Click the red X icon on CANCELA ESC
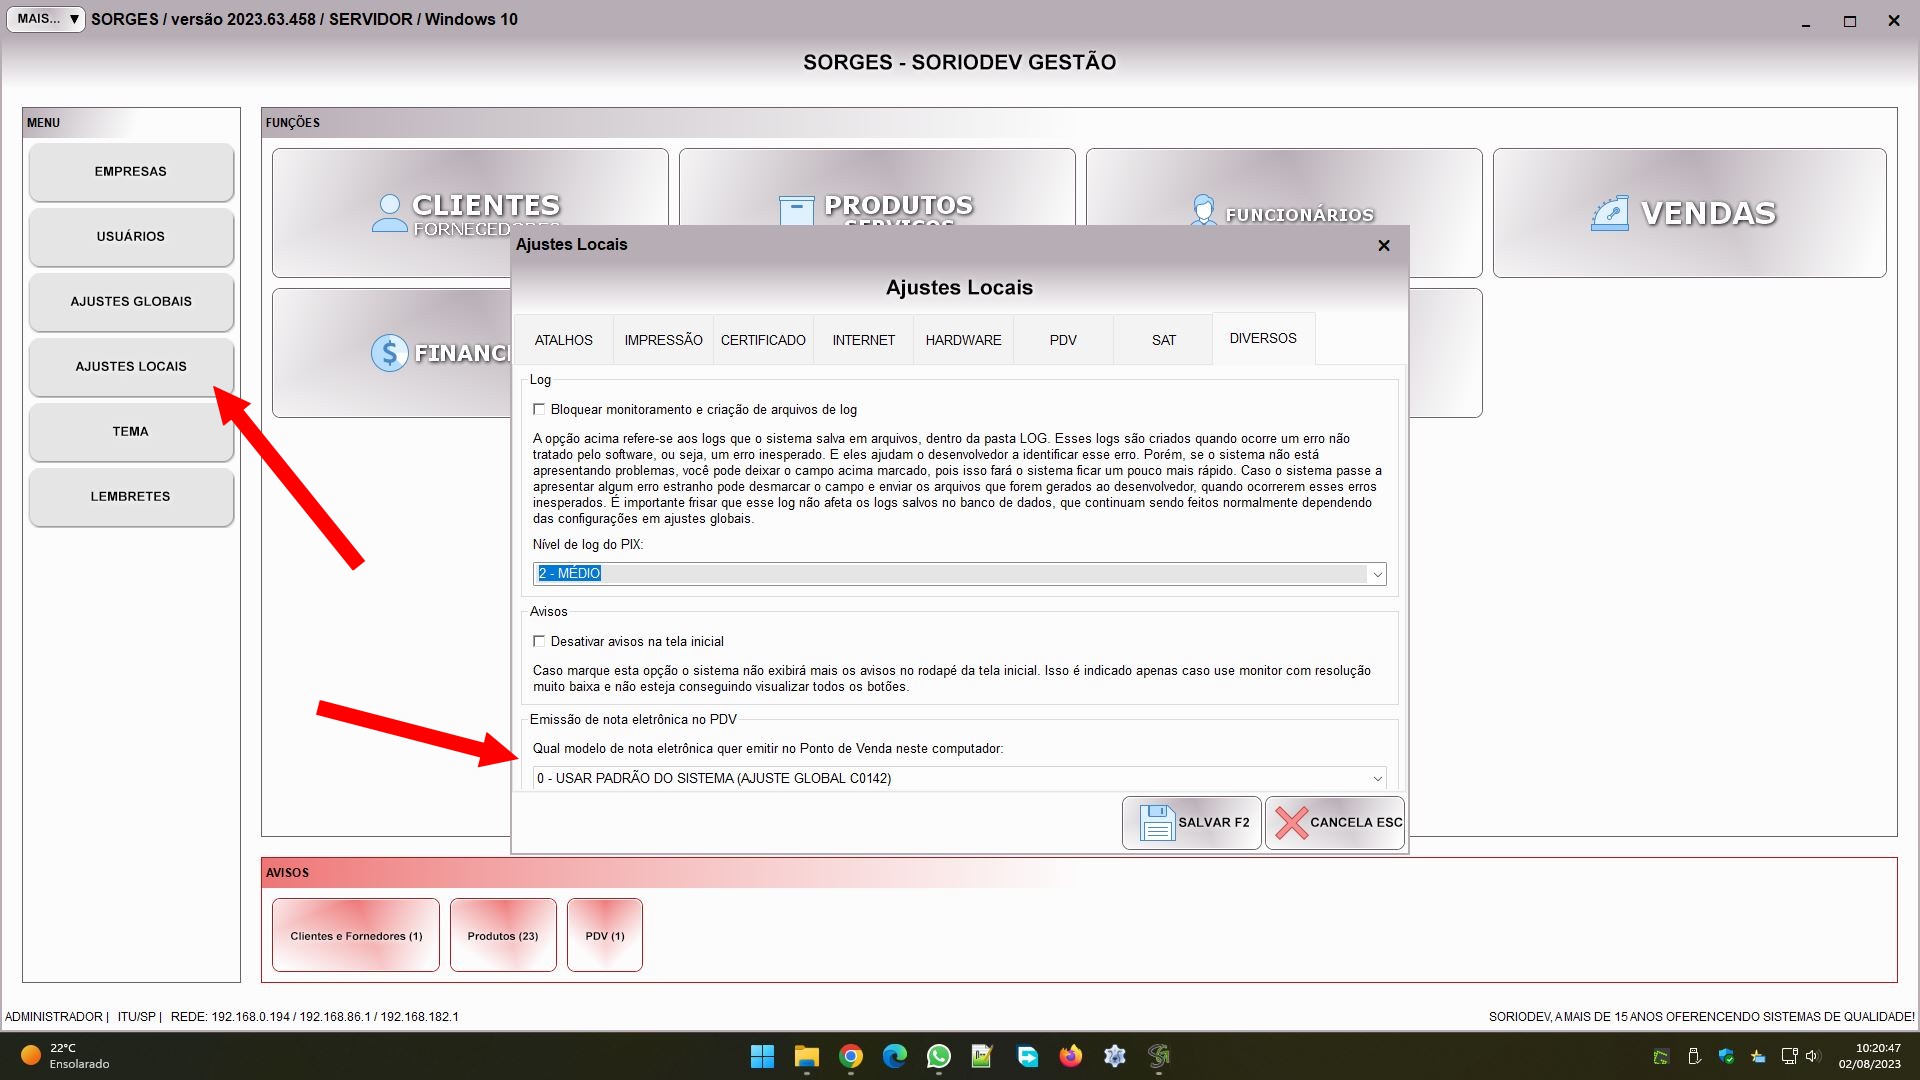1920x1080 pixels. click(x=1291, y=823)
